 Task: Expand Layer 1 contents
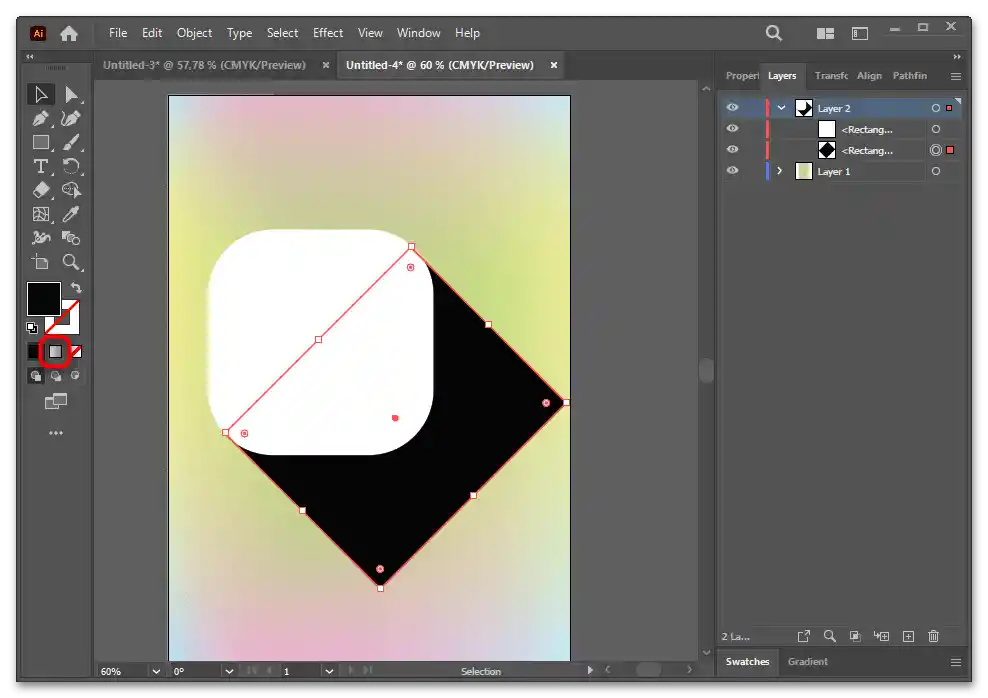click(x=780, y=171)
